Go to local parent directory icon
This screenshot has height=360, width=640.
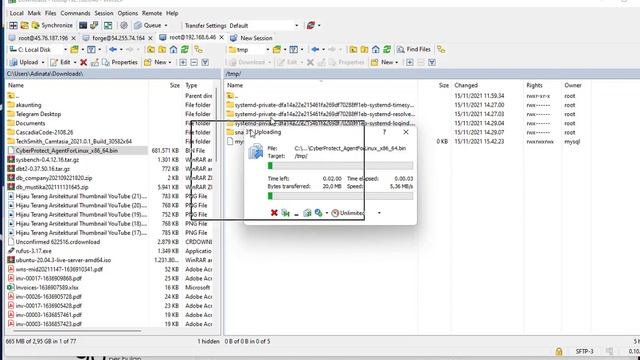(151, 49)
